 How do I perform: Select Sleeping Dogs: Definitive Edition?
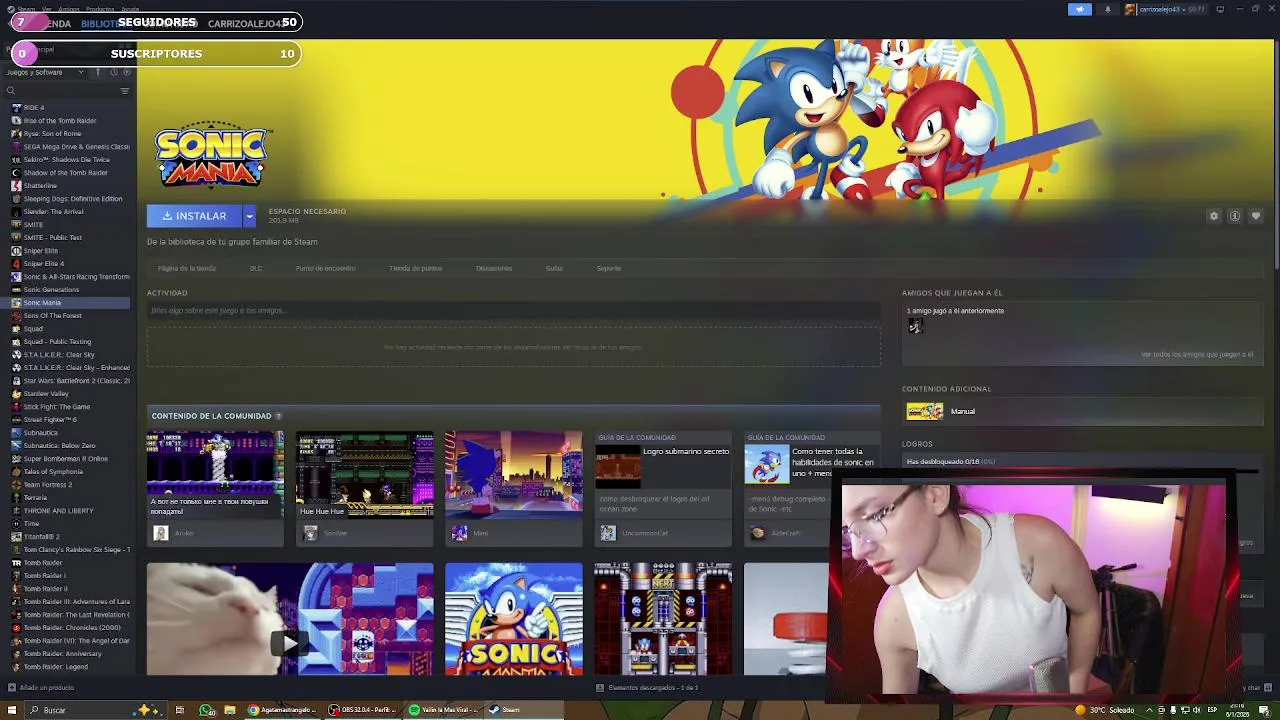[72, 198]
